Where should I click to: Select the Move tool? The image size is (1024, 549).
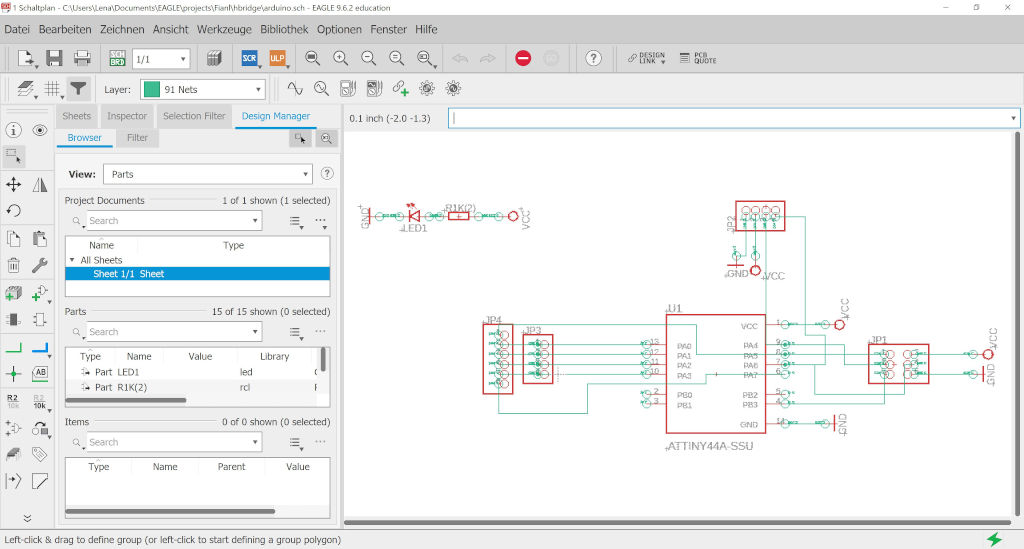(14, 184)
